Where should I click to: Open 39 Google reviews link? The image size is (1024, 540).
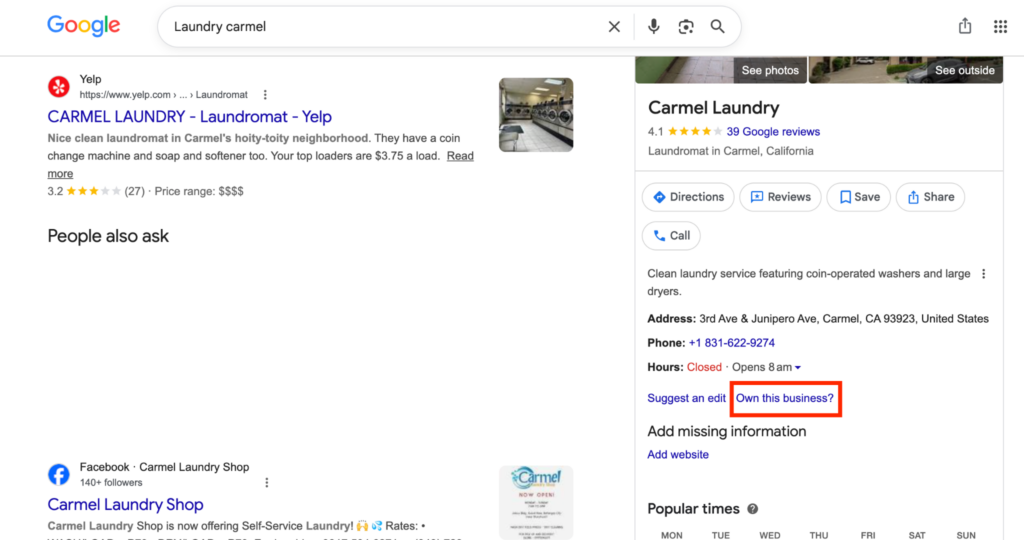[x=773, y=131]
